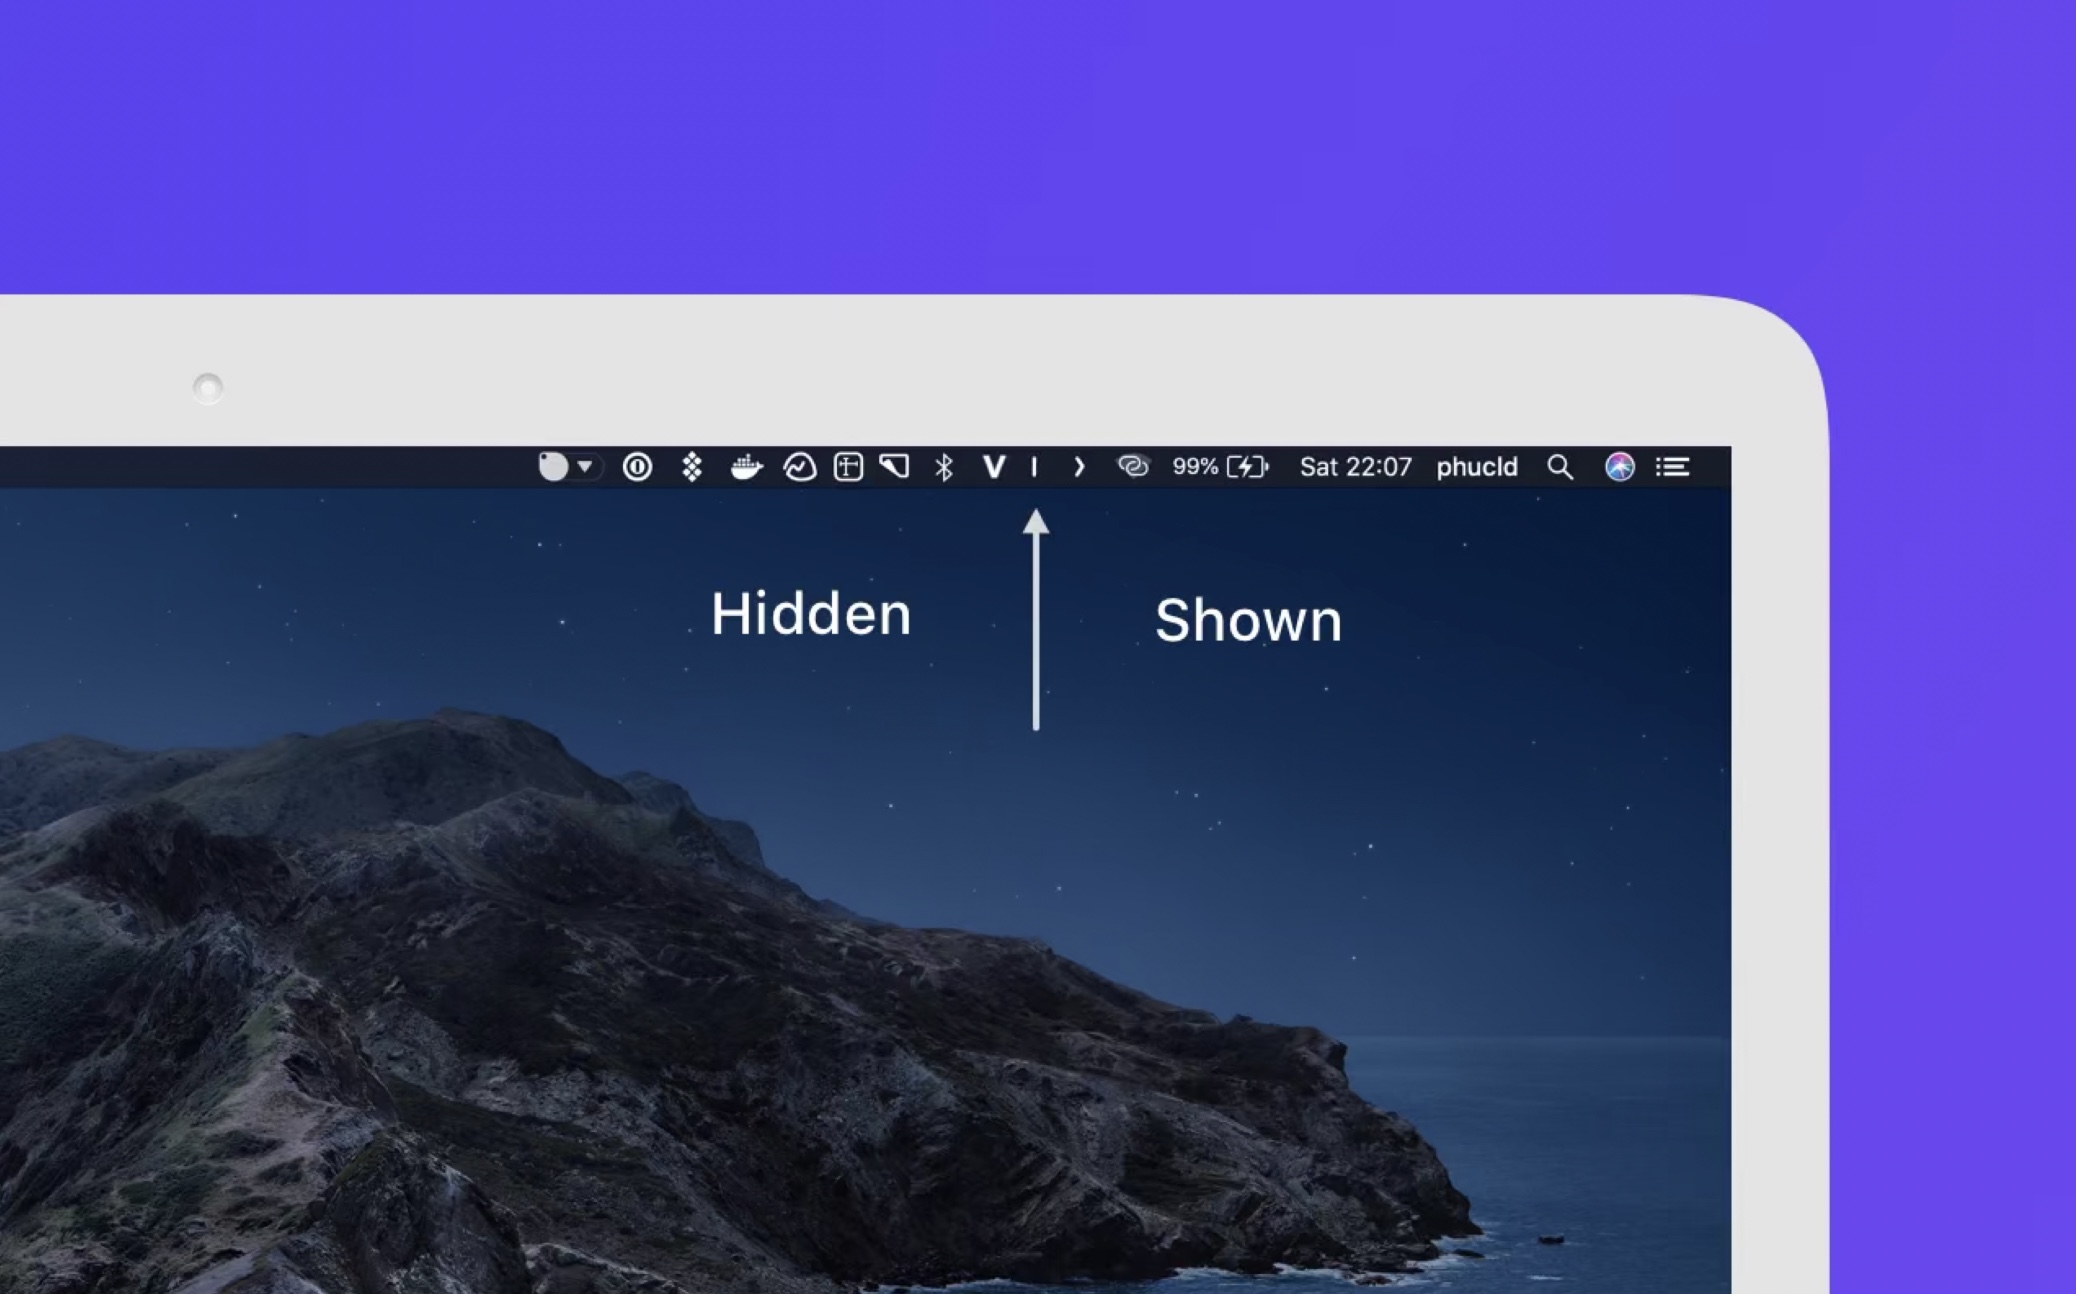Click the V letter menu bar icon

coord(993,467)
